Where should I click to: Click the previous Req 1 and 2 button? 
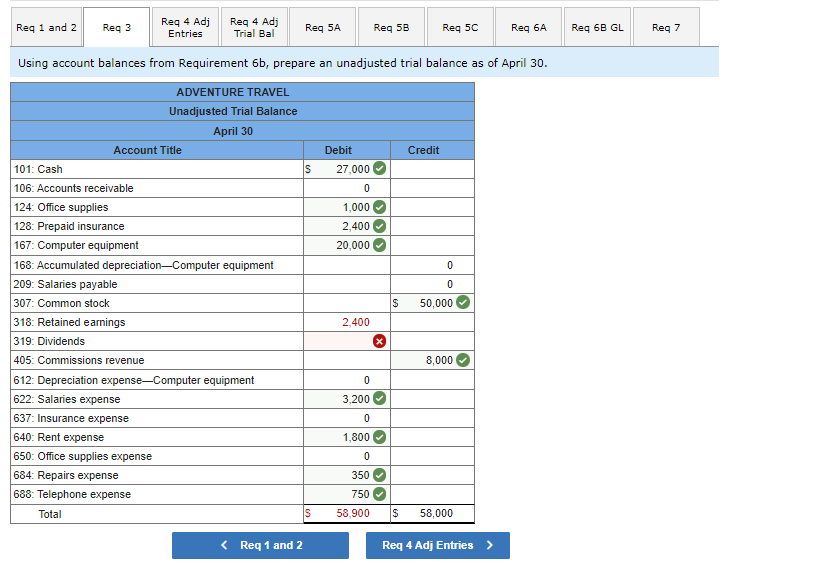coord(260,545)
